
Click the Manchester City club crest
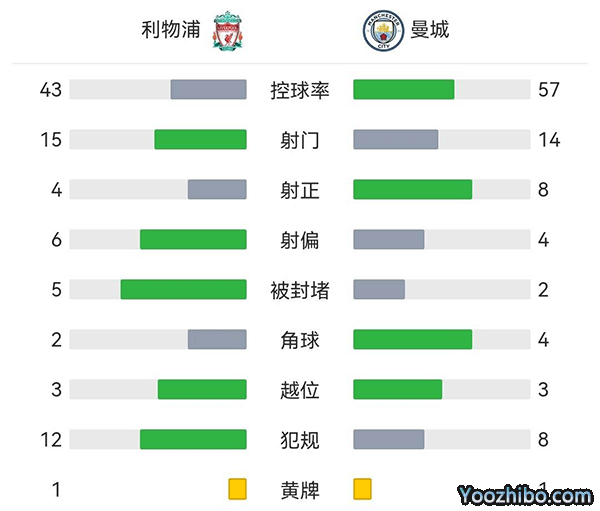click(x=380, y=31)
